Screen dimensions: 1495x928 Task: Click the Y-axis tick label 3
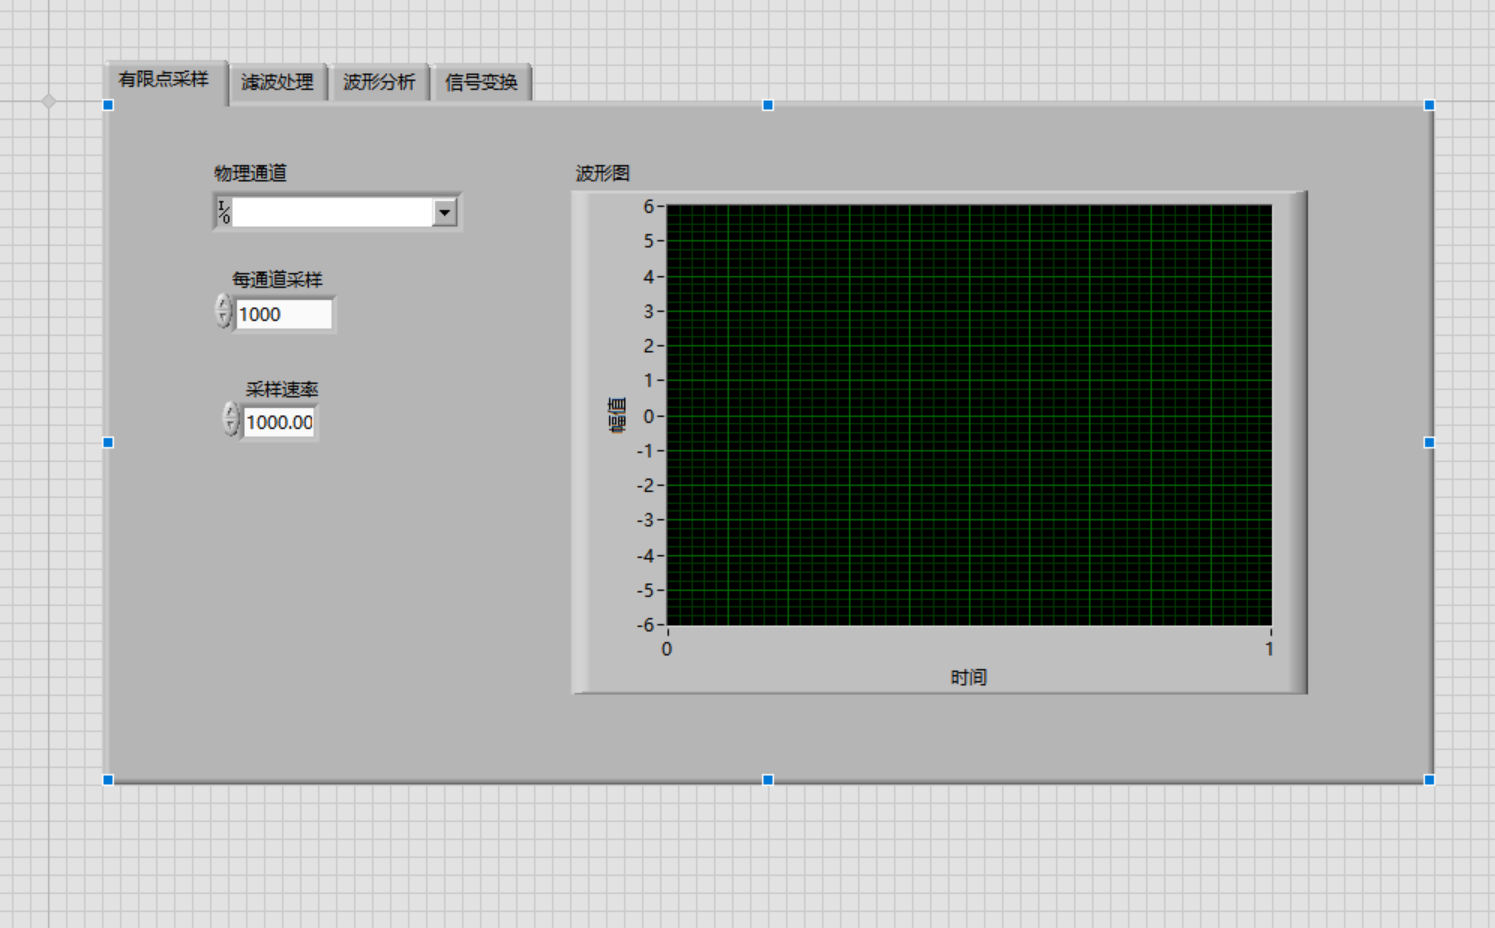click(648, 311)
